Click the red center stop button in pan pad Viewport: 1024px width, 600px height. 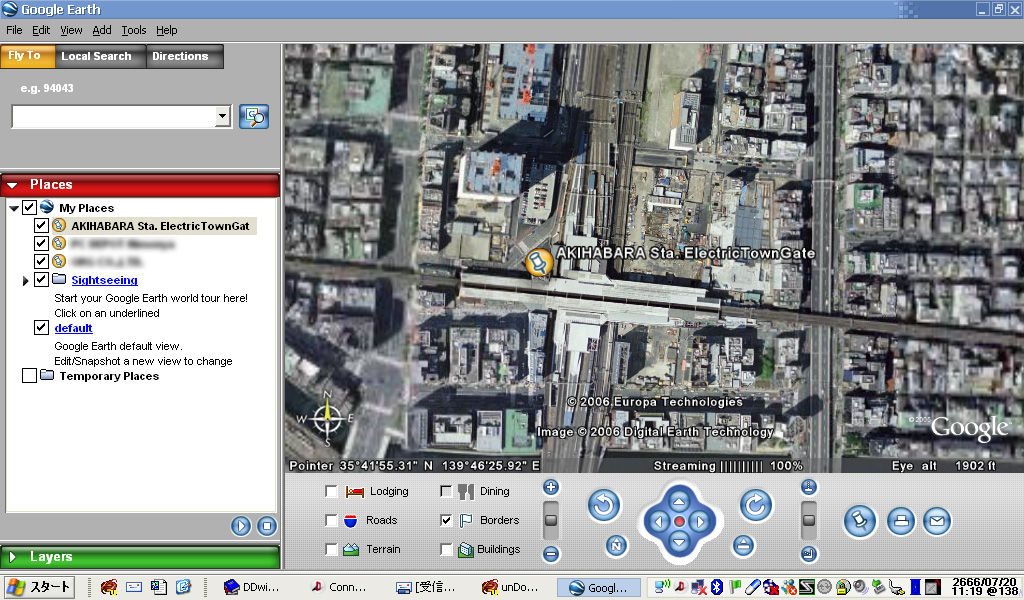pos(679,522)
